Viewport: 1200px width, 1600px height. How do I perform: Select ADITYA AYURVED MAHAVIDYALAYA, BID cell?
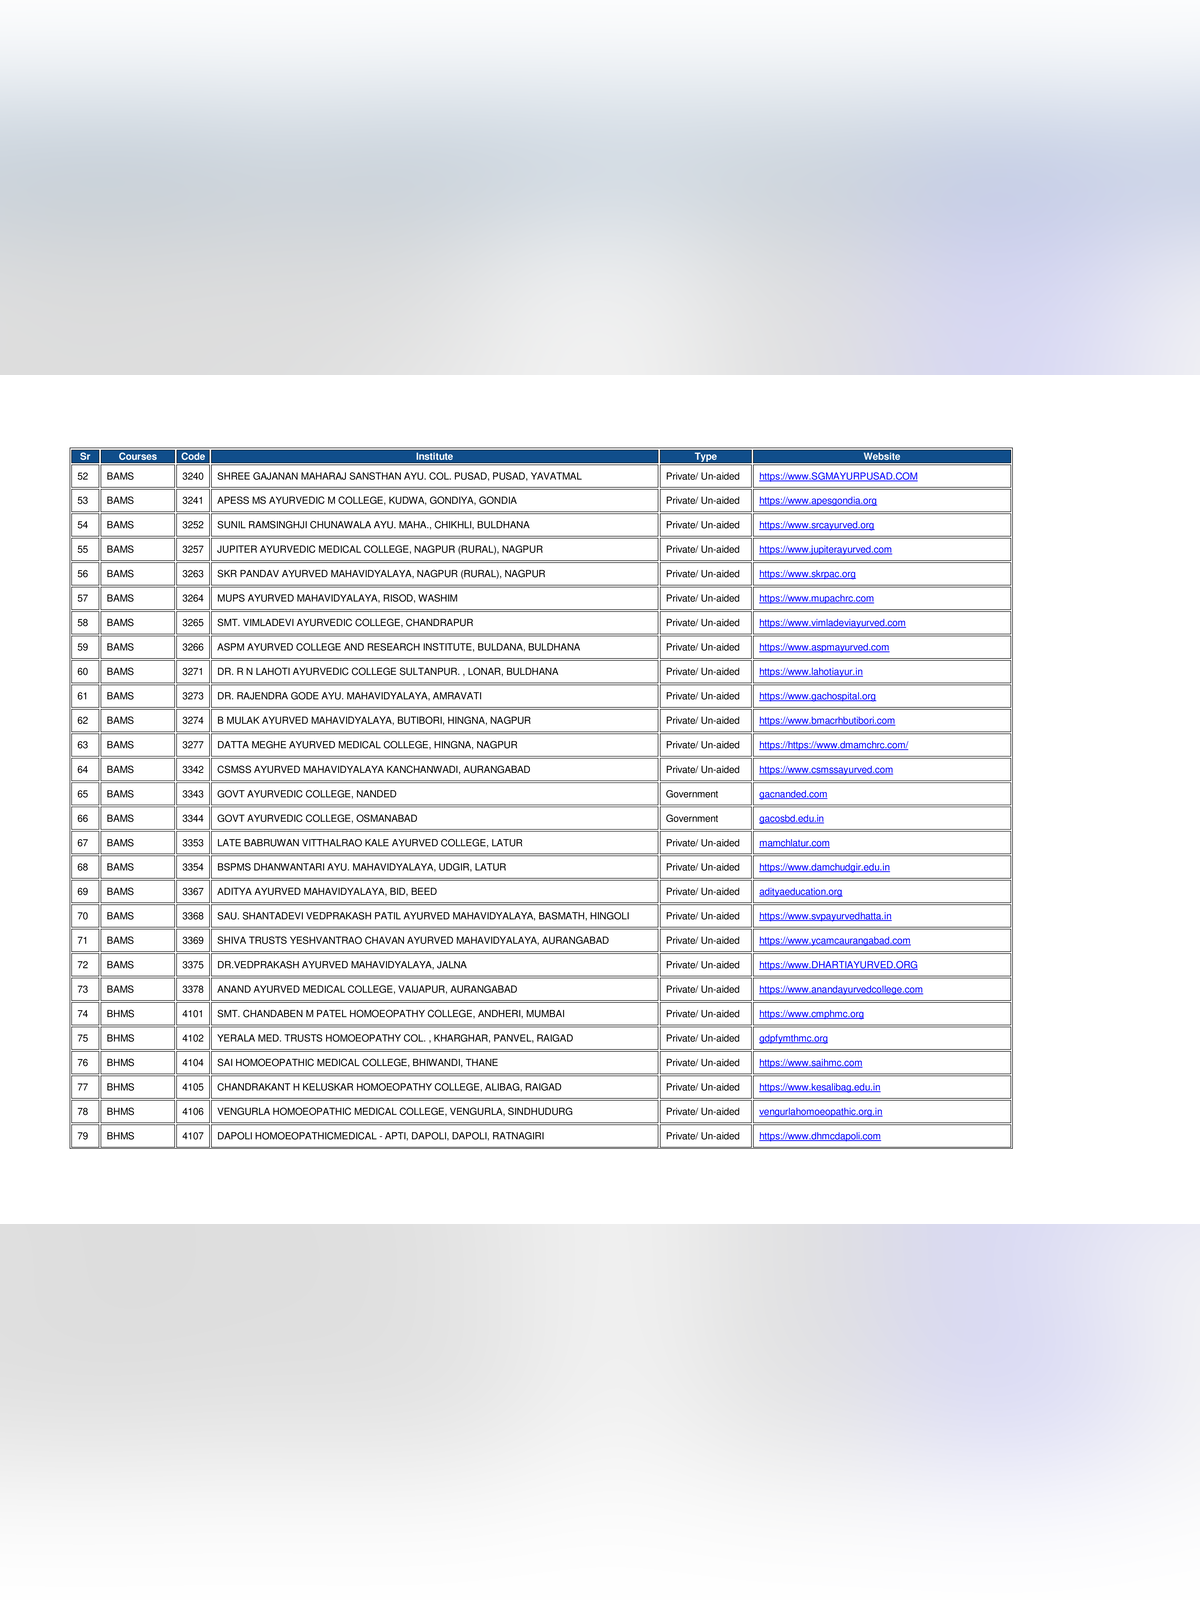(435, 892)
